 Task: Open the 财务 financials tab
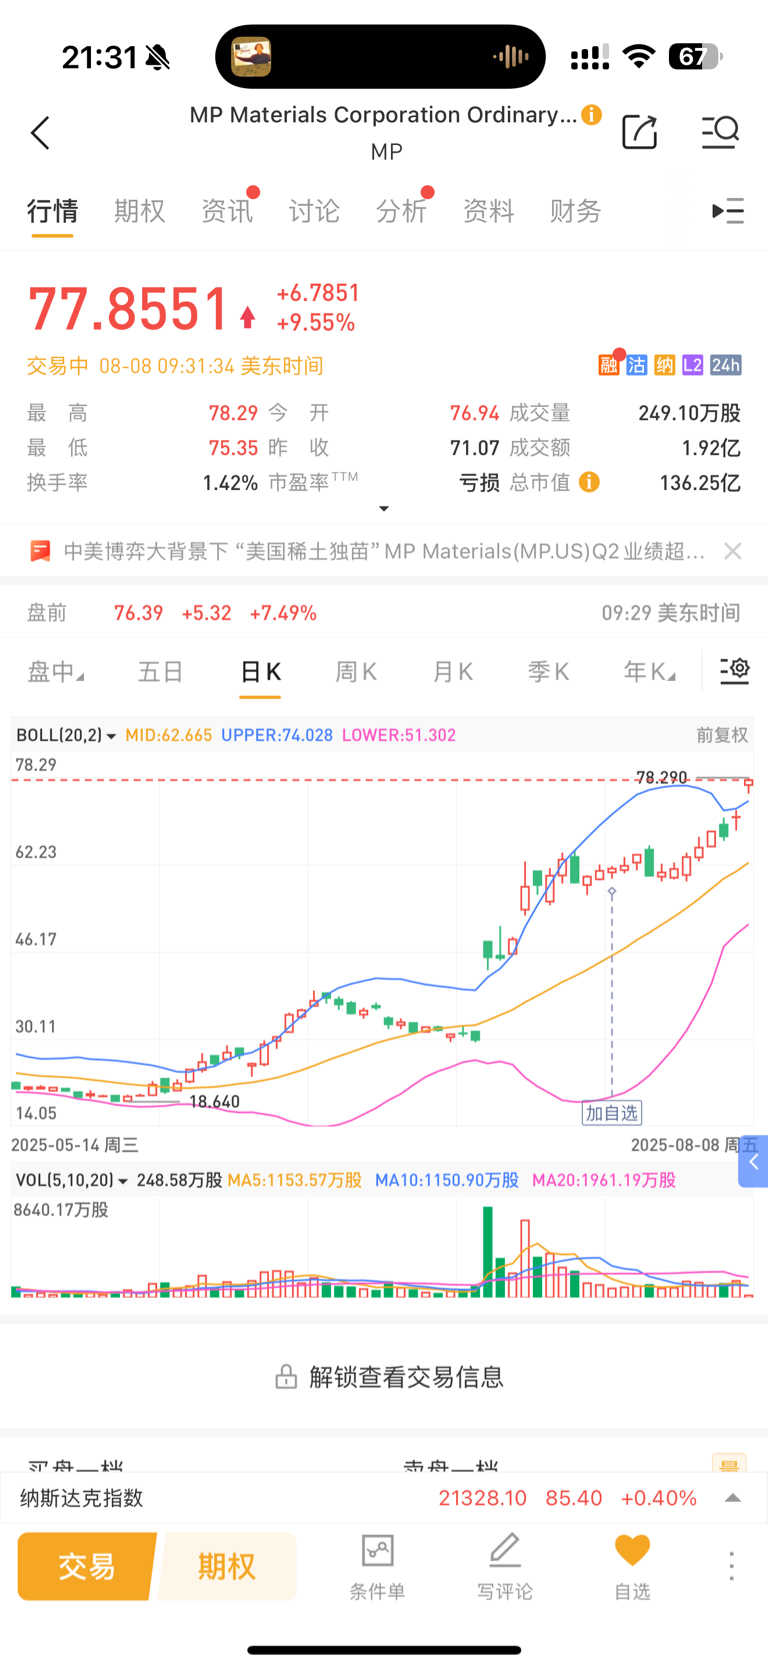click(x=575, y=211)
